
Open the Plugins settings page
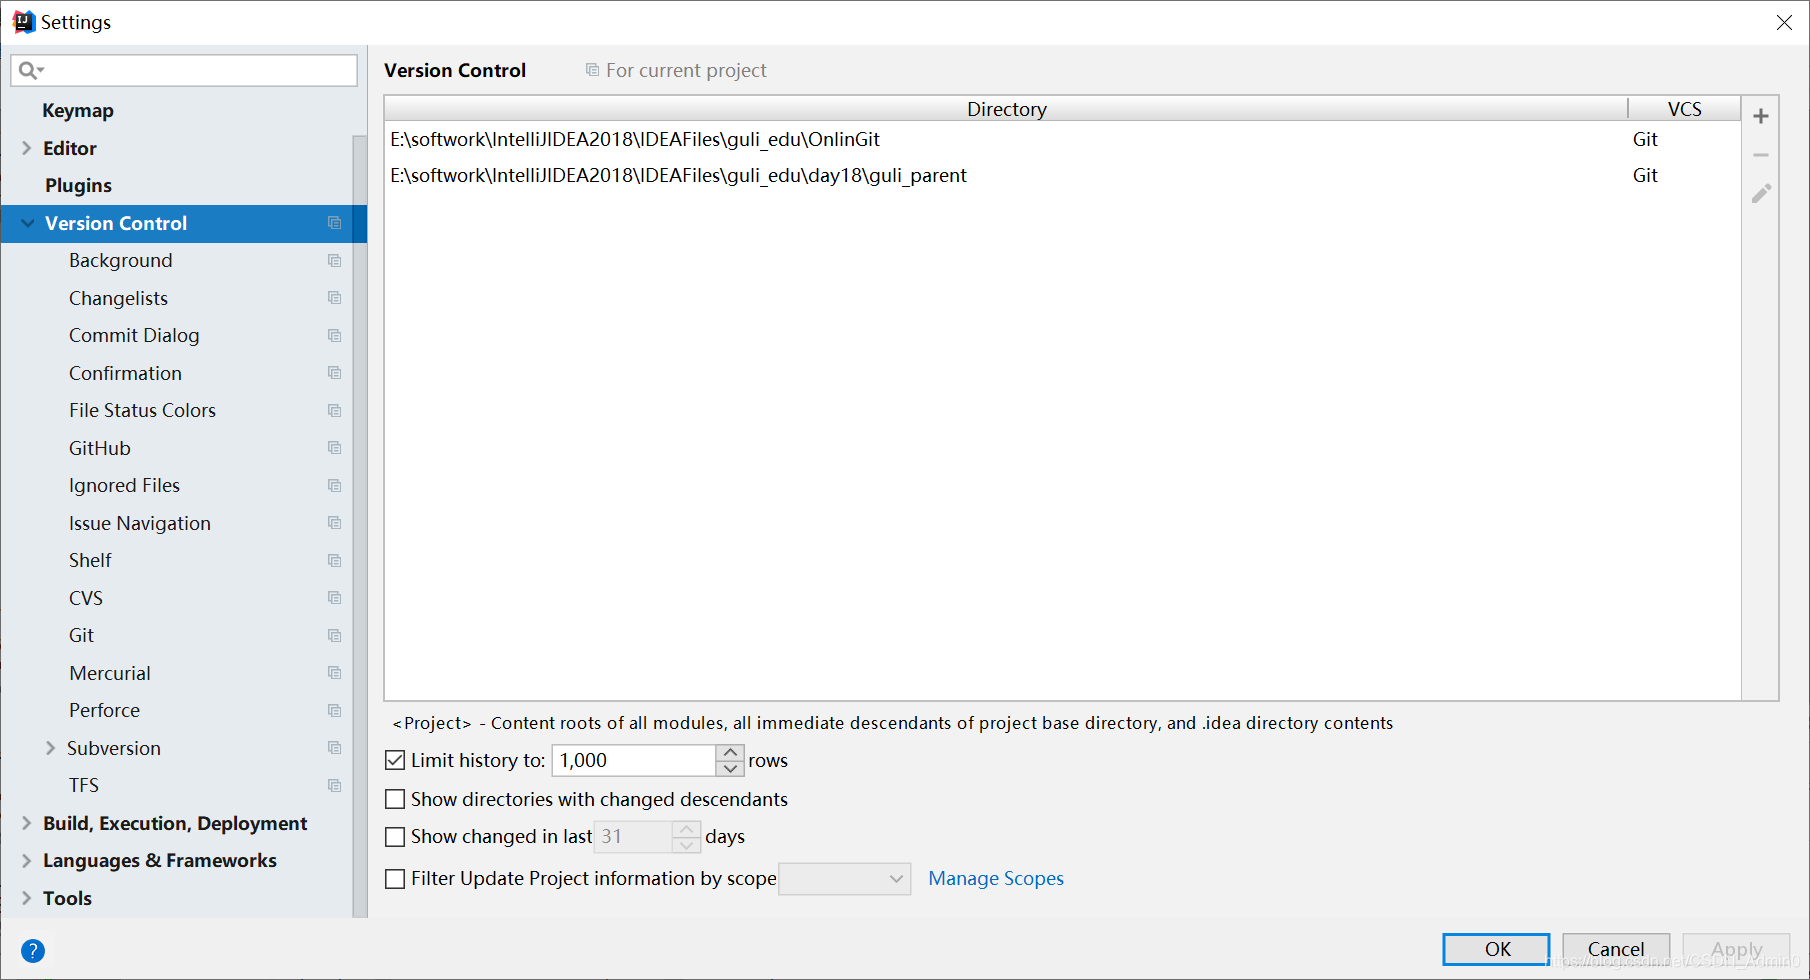(x=78, y=186)
